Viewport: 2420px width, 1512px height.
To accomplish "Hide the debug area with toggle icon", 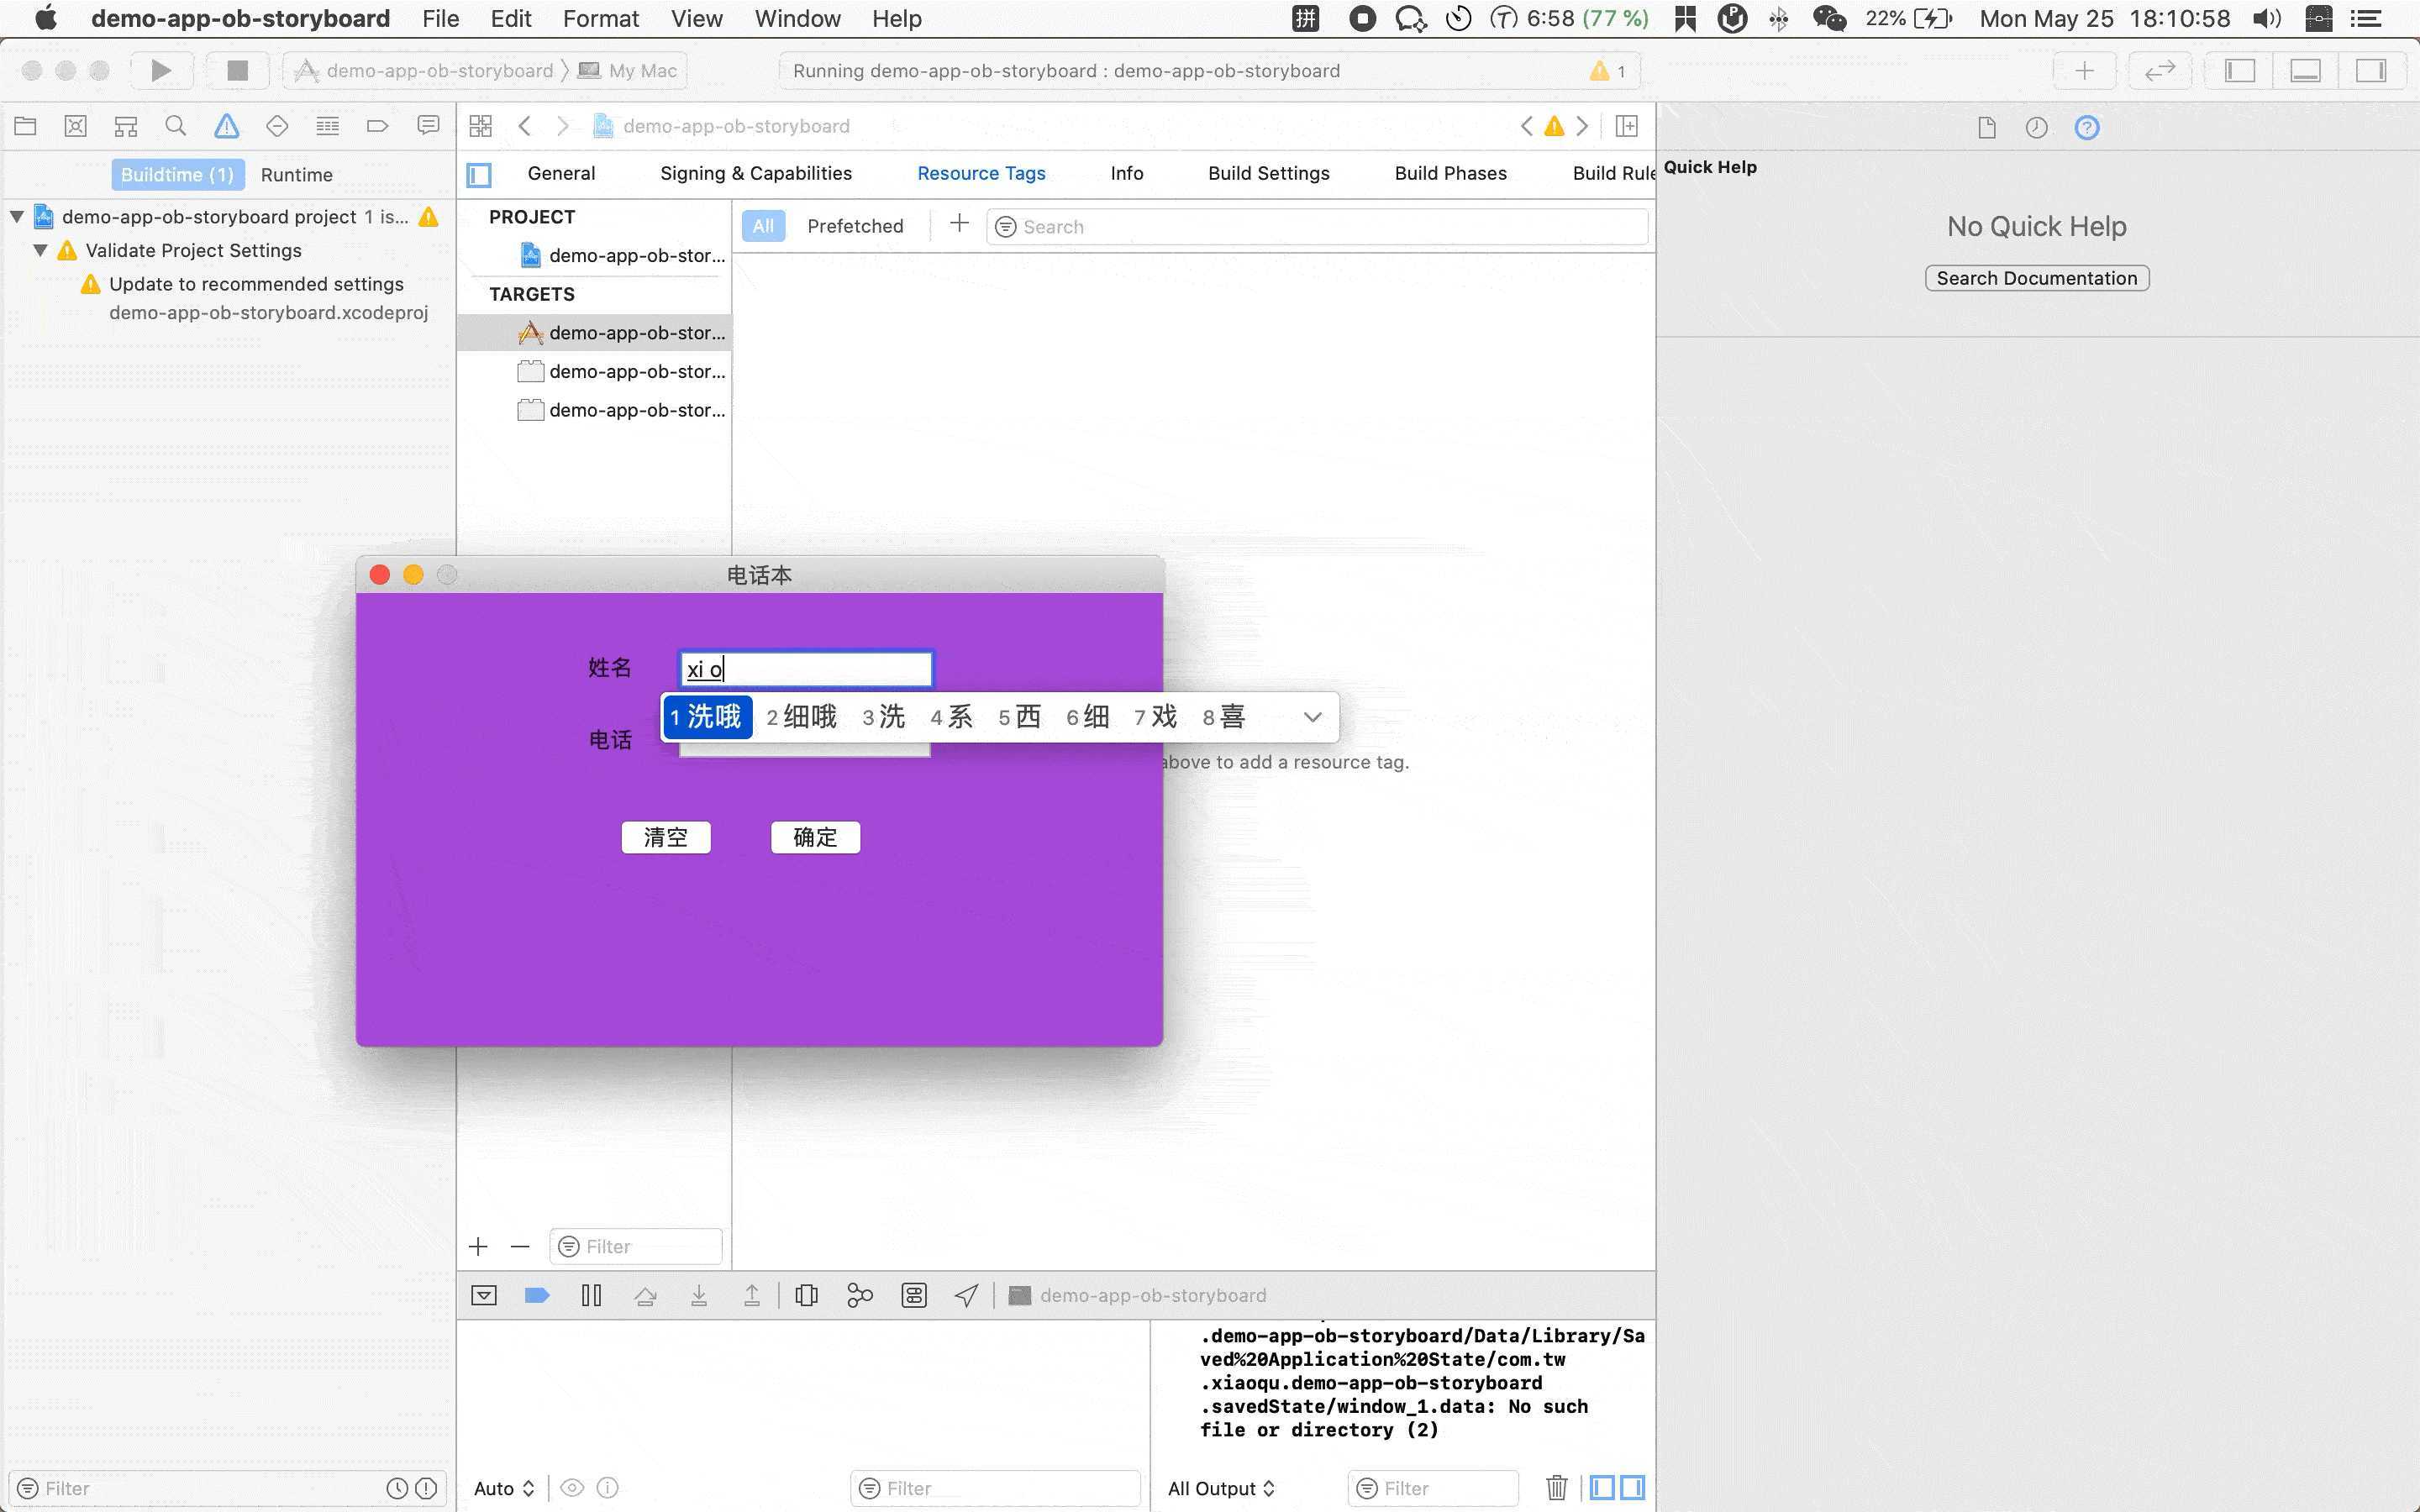I will coord(484,1295).
